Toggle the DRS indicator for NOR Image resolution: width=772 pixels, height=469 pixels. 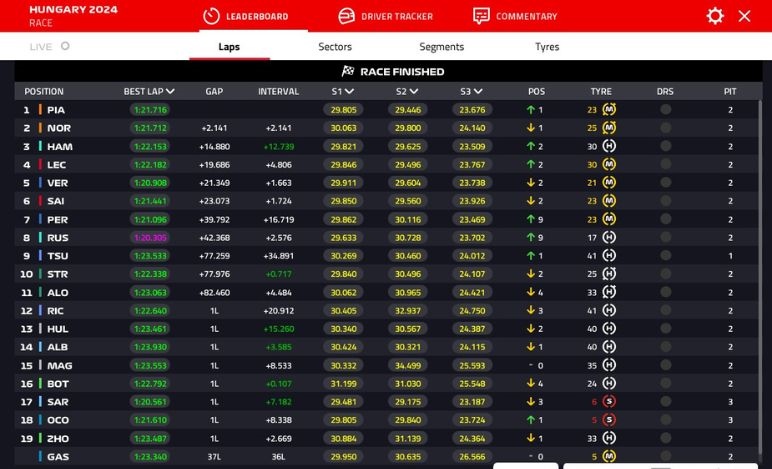pos(666,128)
